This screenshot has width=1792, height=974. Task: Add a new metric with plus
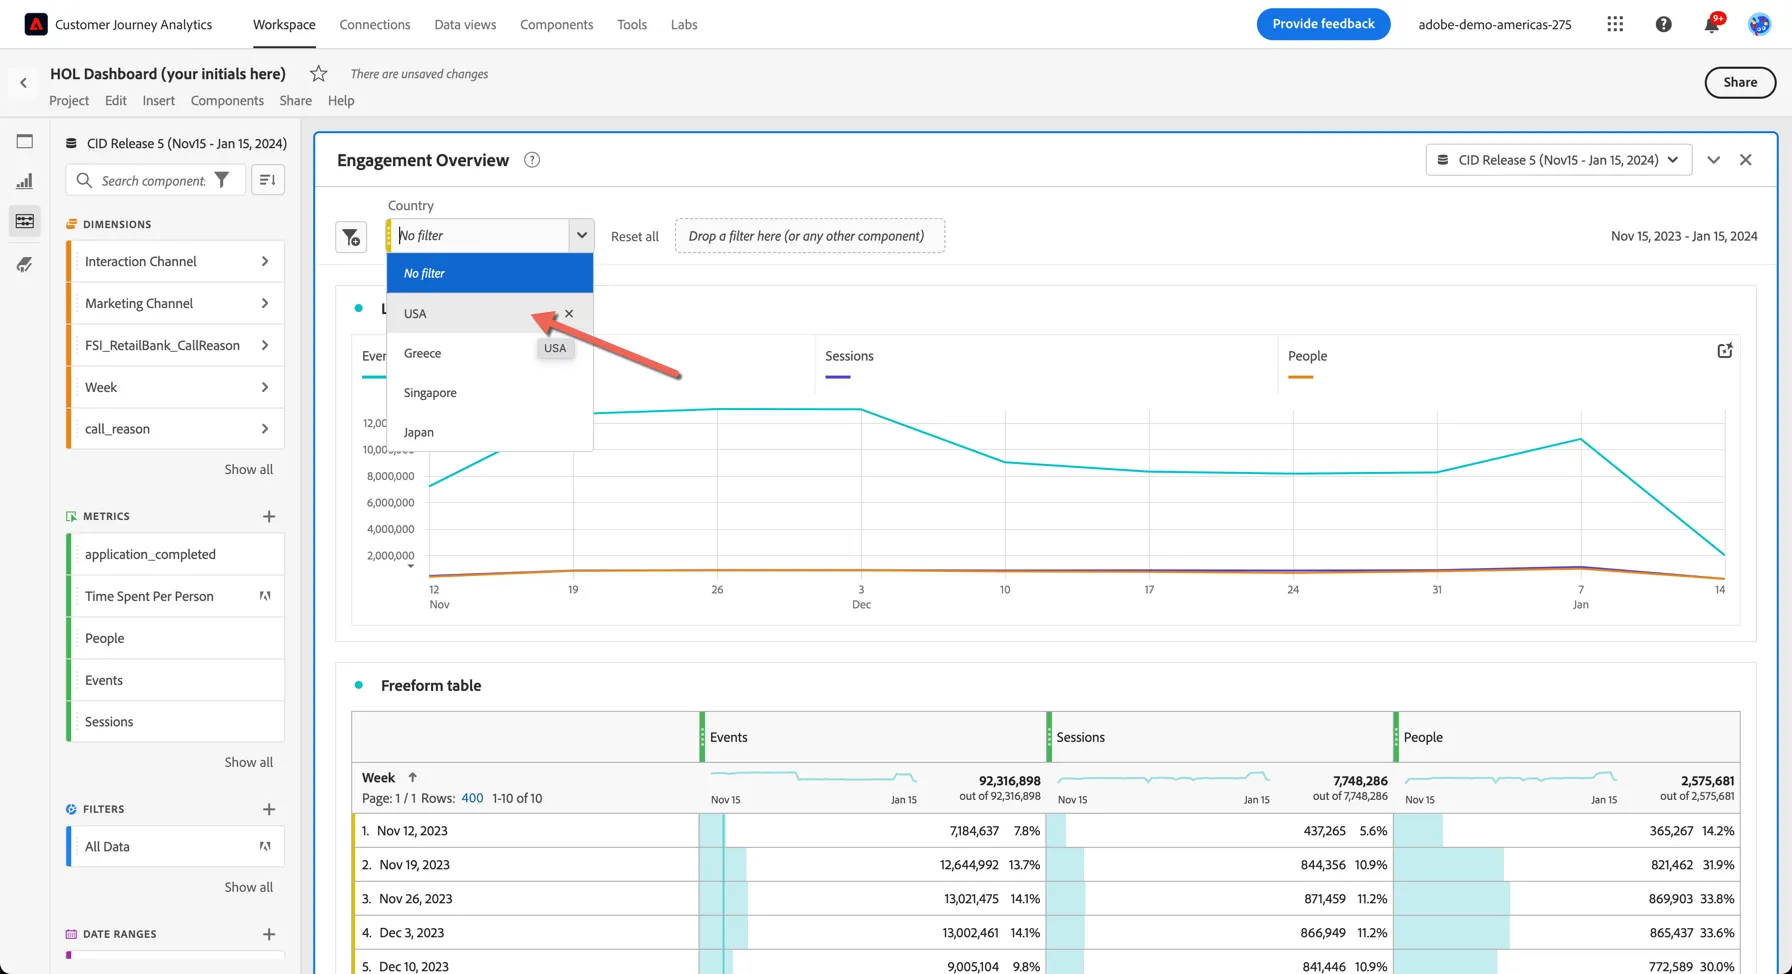[269, 516]
